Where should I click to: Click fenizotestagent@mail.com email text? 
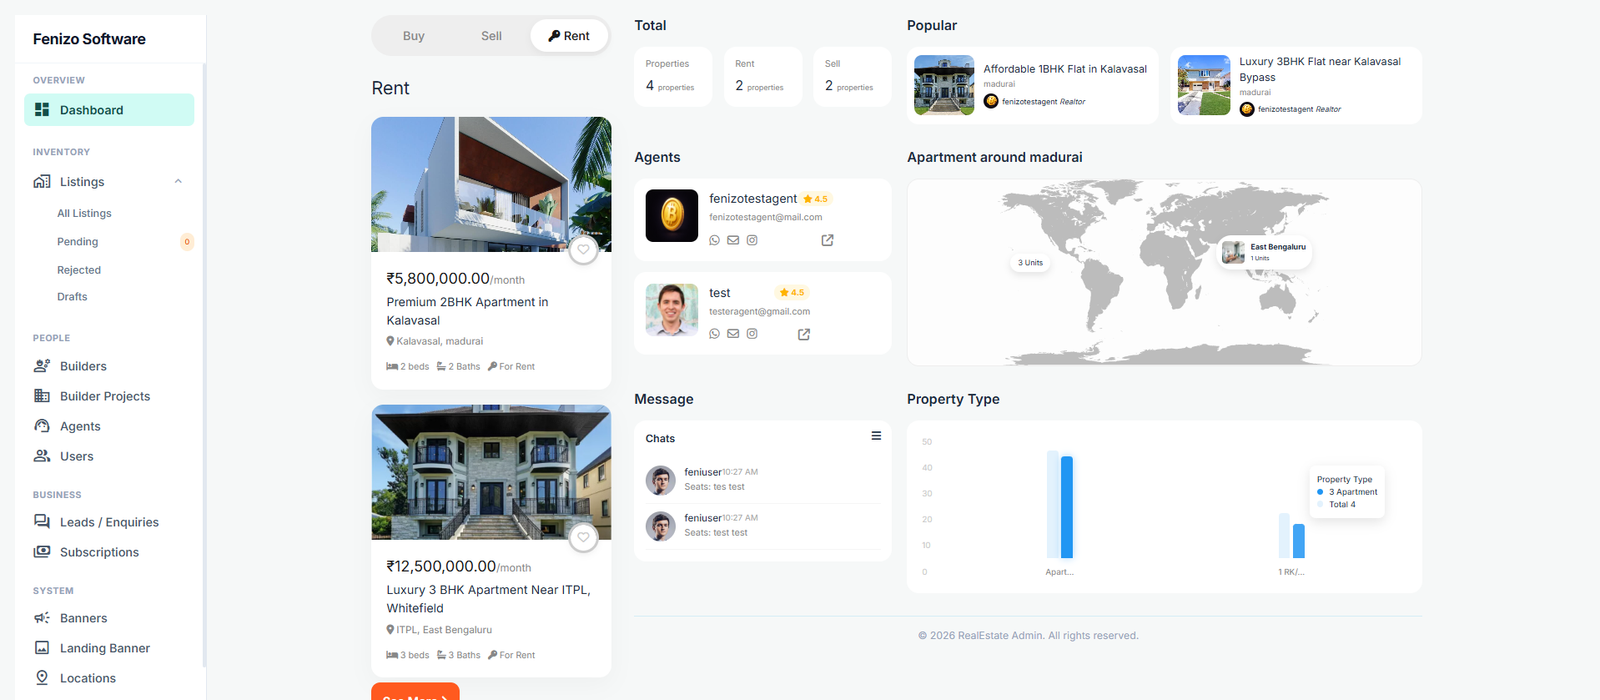(766, 217)
